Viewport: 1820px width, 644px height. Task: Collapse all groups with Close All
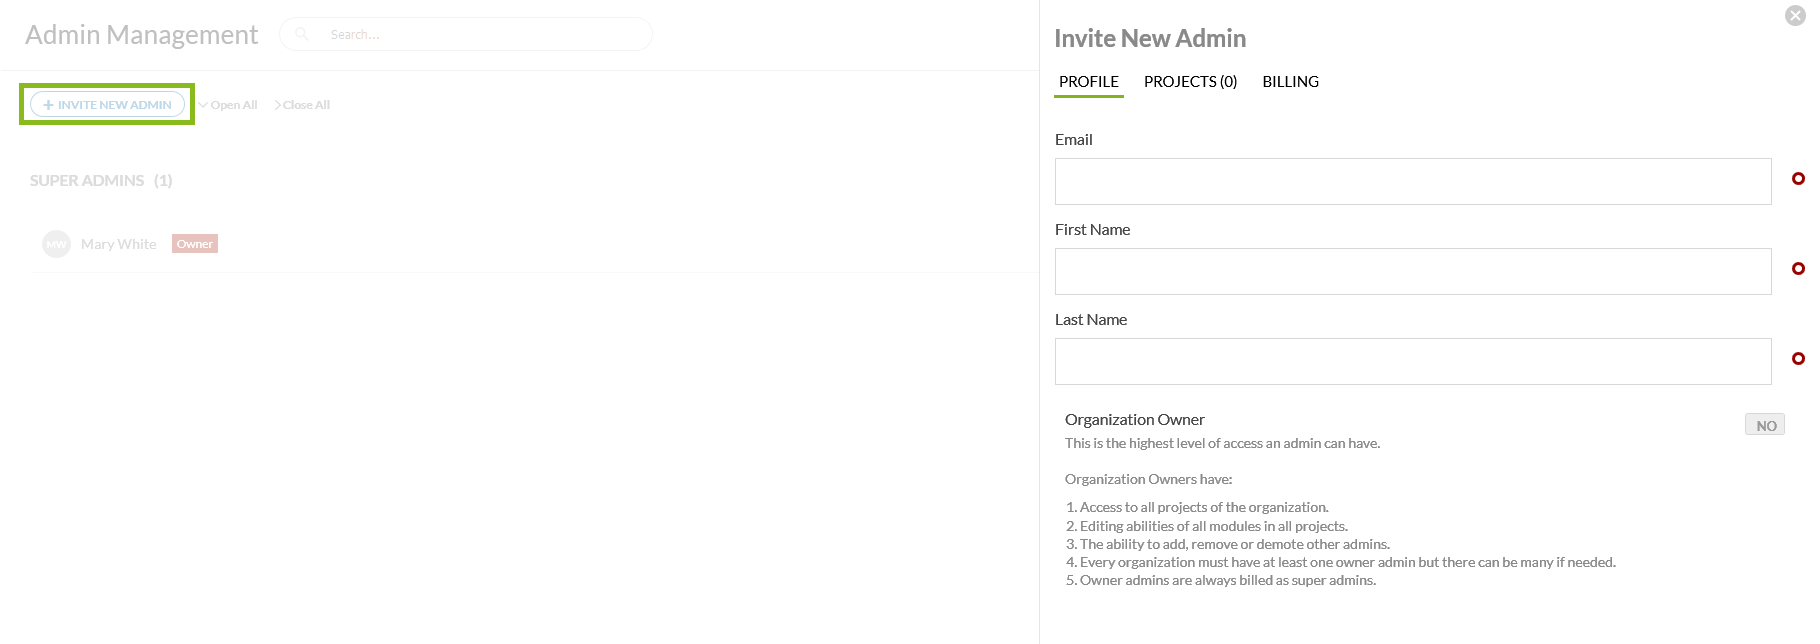point(302,105)
